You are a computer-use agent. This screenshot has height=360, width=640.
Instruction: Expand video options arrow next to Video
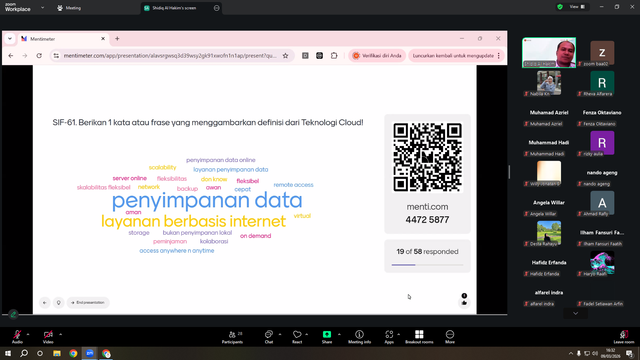60,334
